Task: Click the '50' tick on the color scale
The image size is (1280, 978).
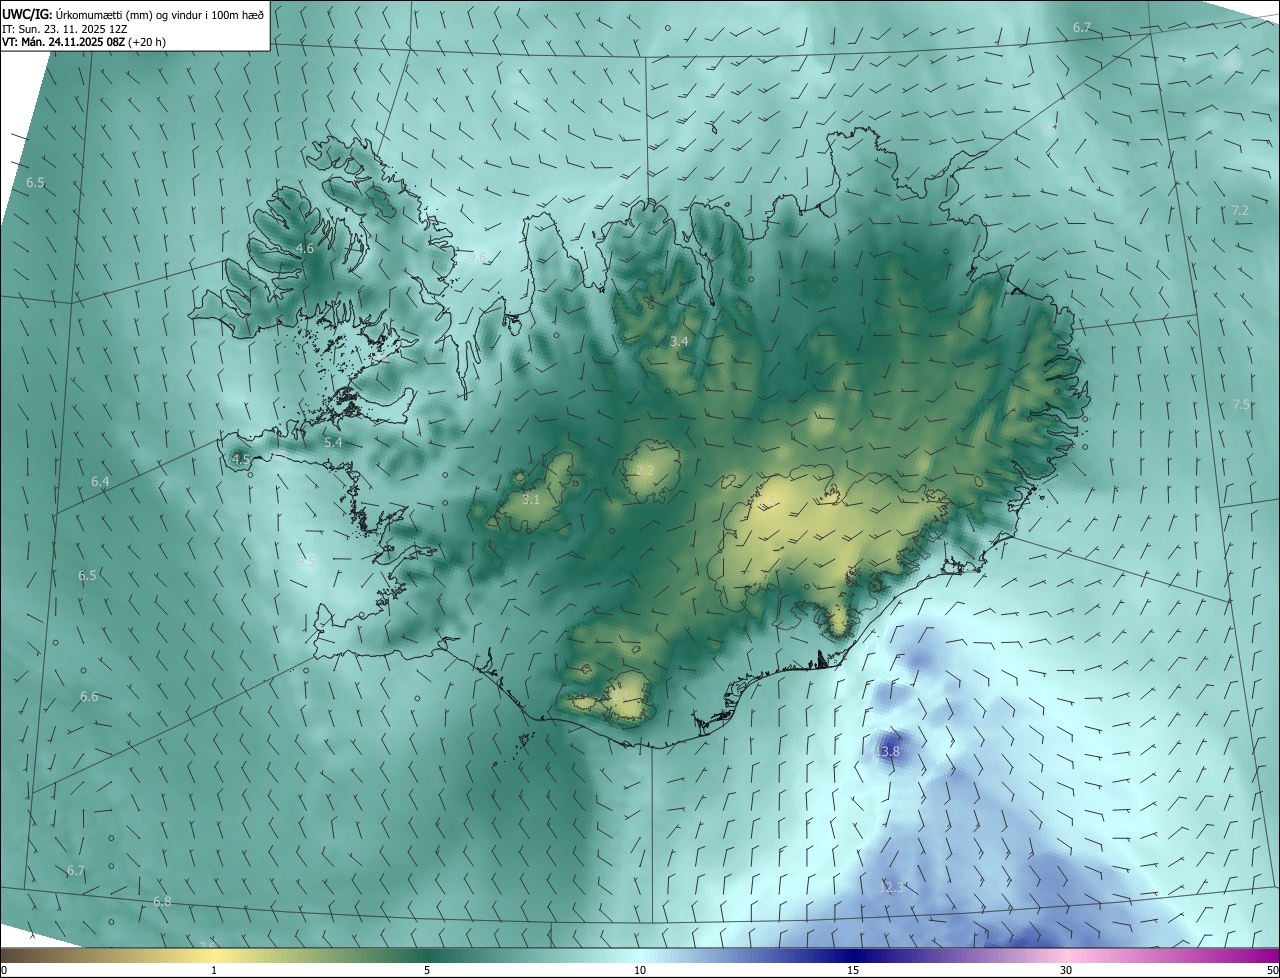Action: tap(1272, 970)
